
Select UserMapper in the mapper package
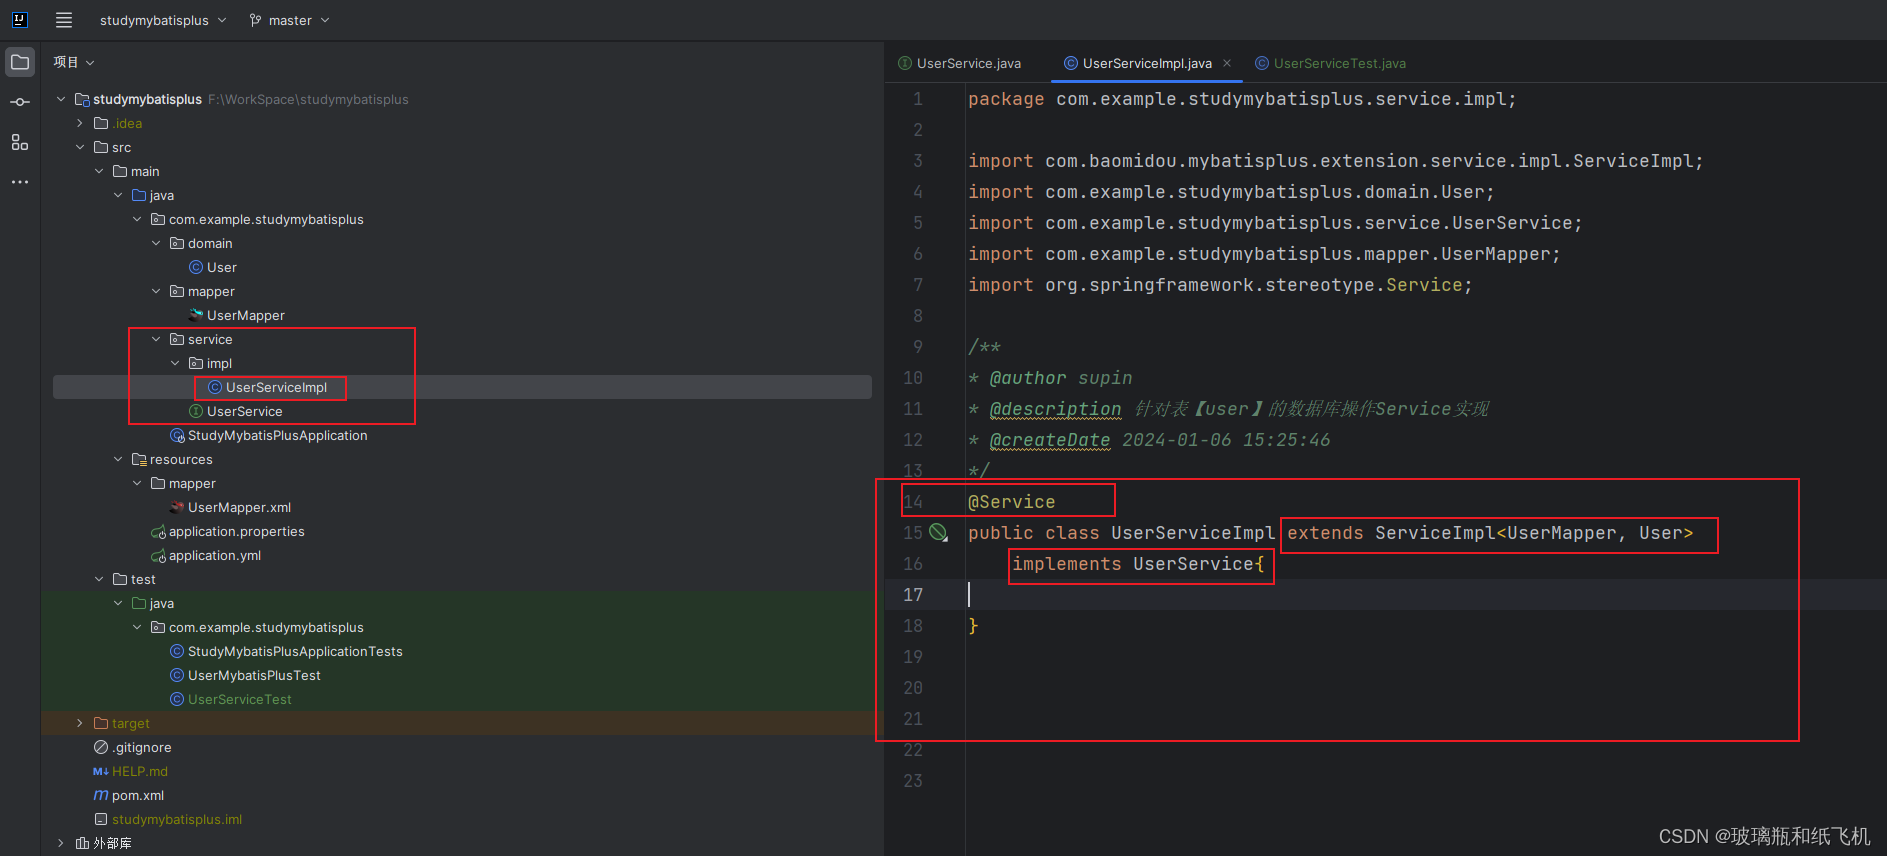click(245, 315)
